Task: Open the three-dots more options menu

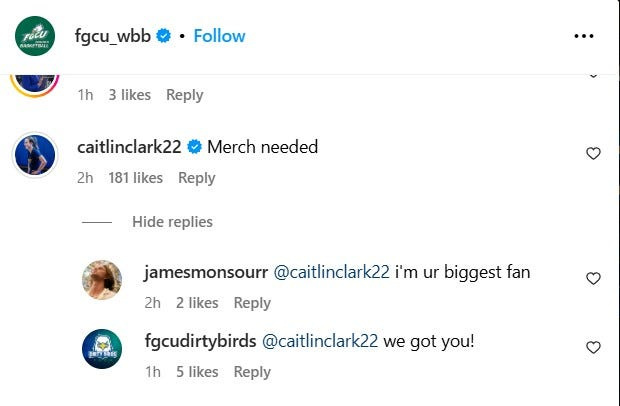Action: 584,36
